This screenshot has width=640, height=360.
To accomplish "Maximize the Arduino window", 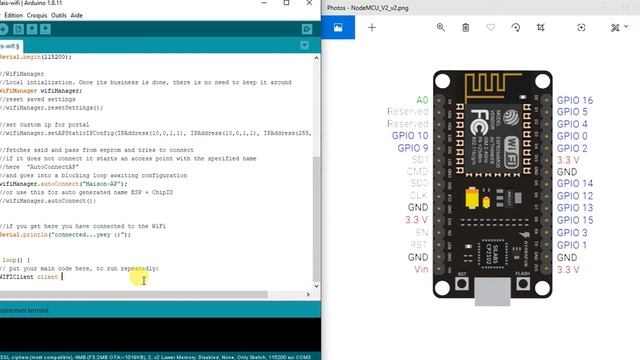I will coord(287,3).
